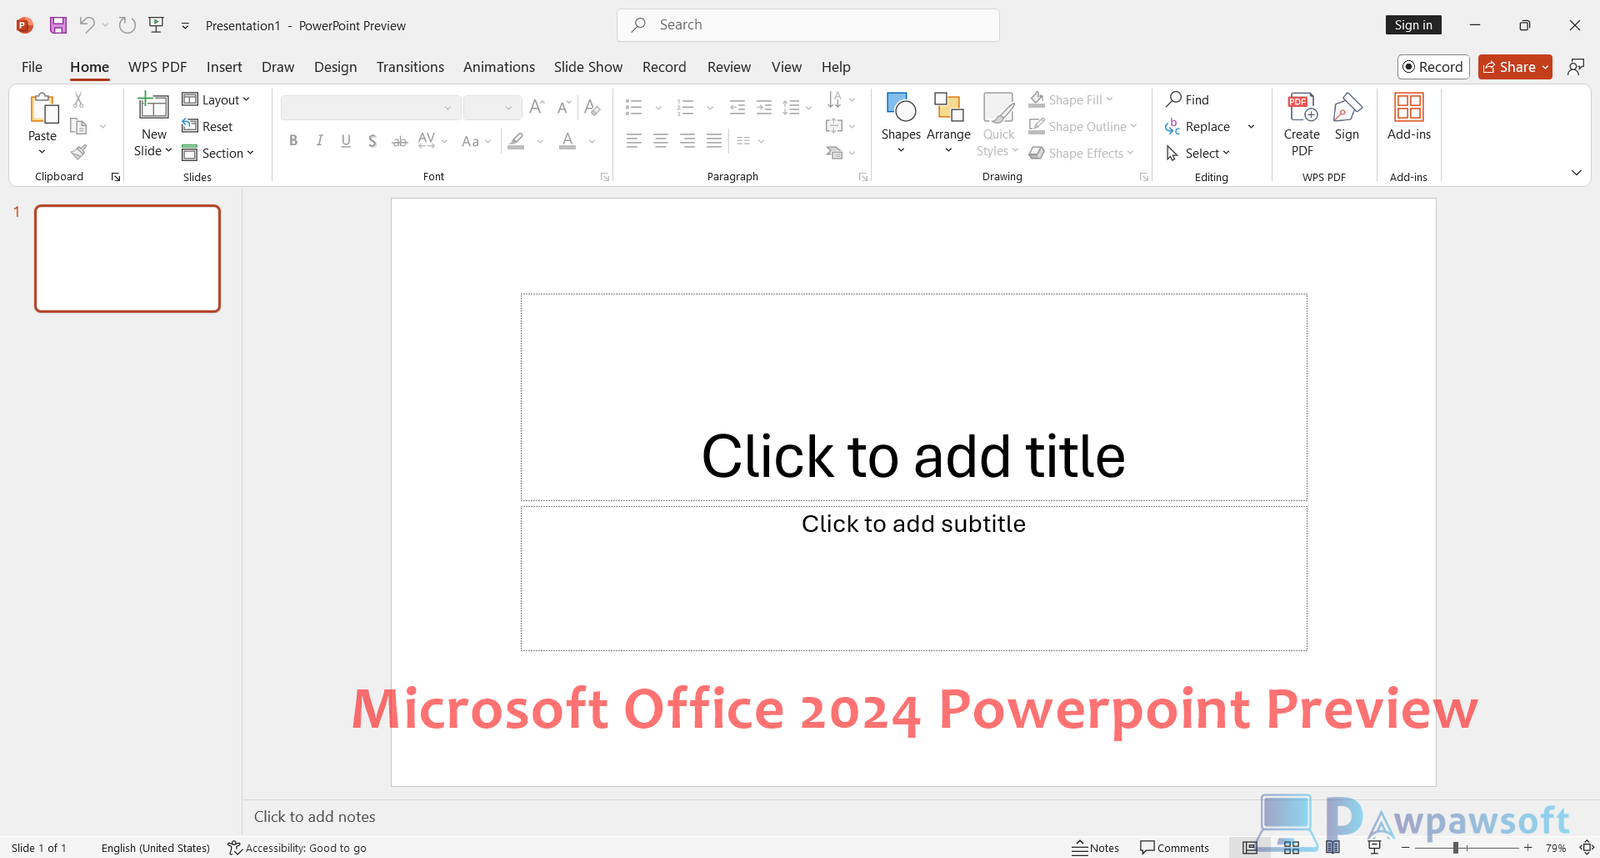Image resolution: width=1600 pixels, height=858 pixels.
Task: Click the Save icon in title bar
Action: (58, 25)
